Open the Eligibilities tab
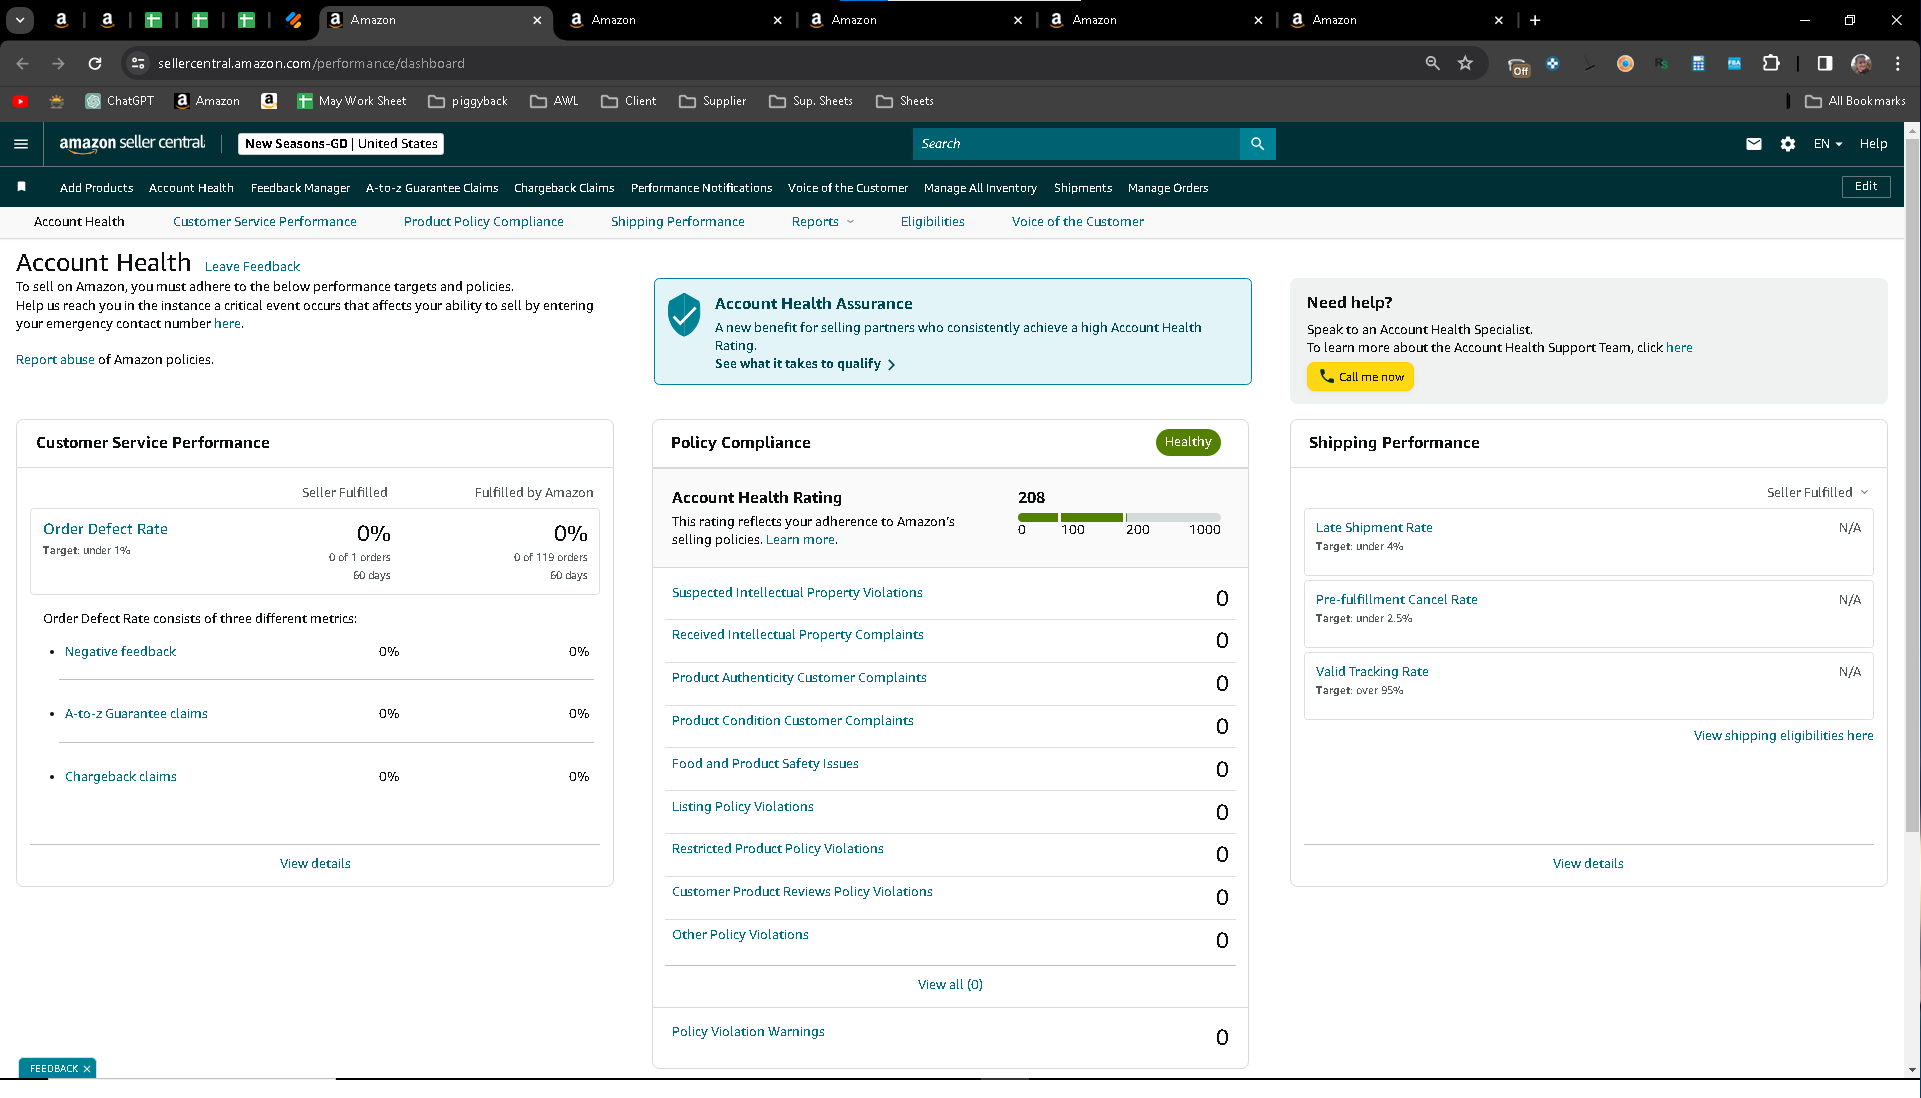 (932, 222)
